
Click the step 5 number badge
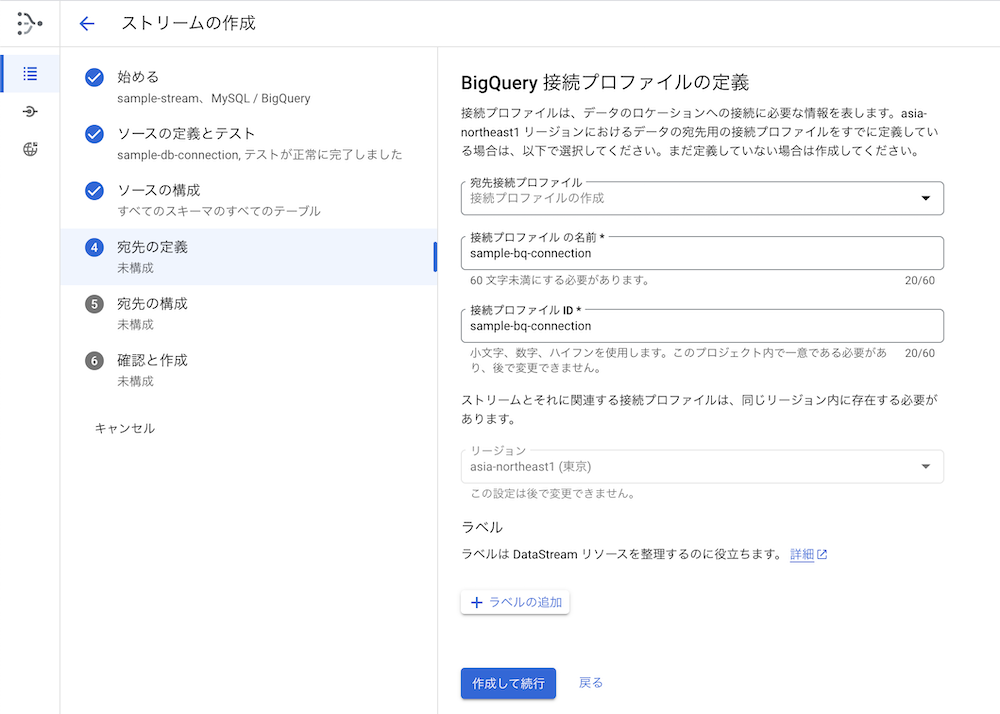[94, 304]
